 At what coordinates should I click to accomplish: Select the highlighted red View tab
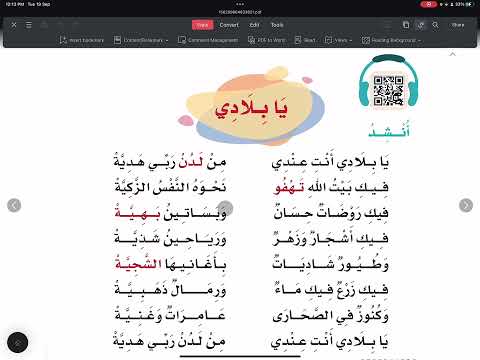[x=202, y=25]
